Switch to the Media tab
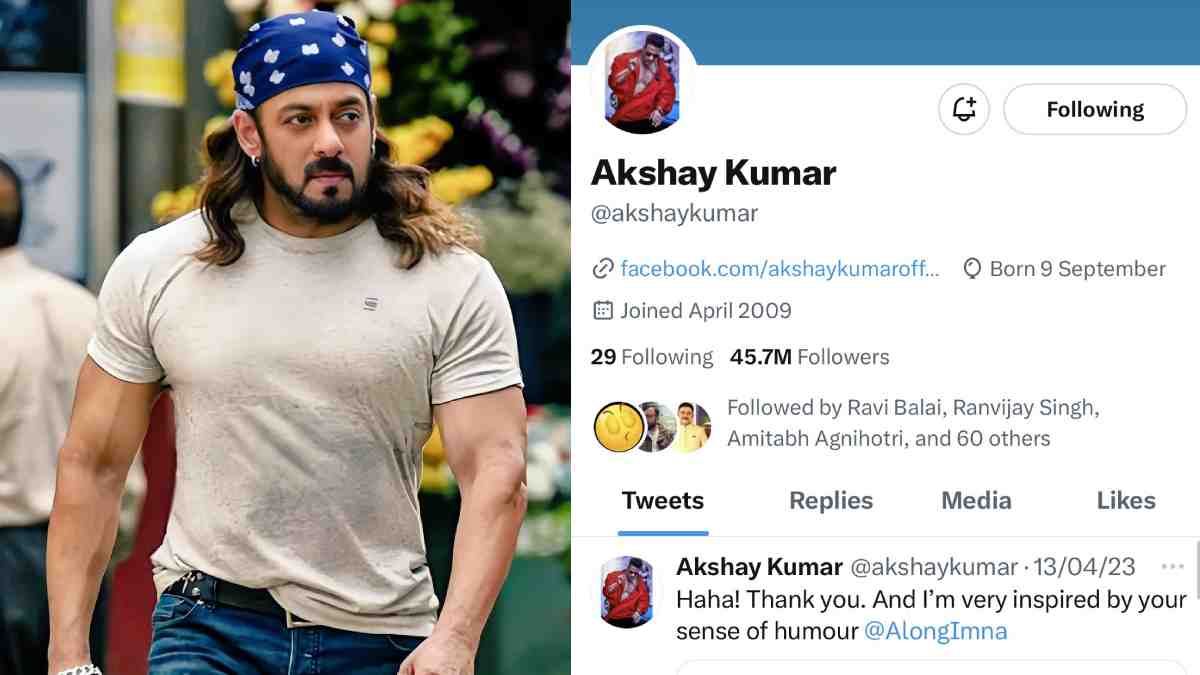 976,501
